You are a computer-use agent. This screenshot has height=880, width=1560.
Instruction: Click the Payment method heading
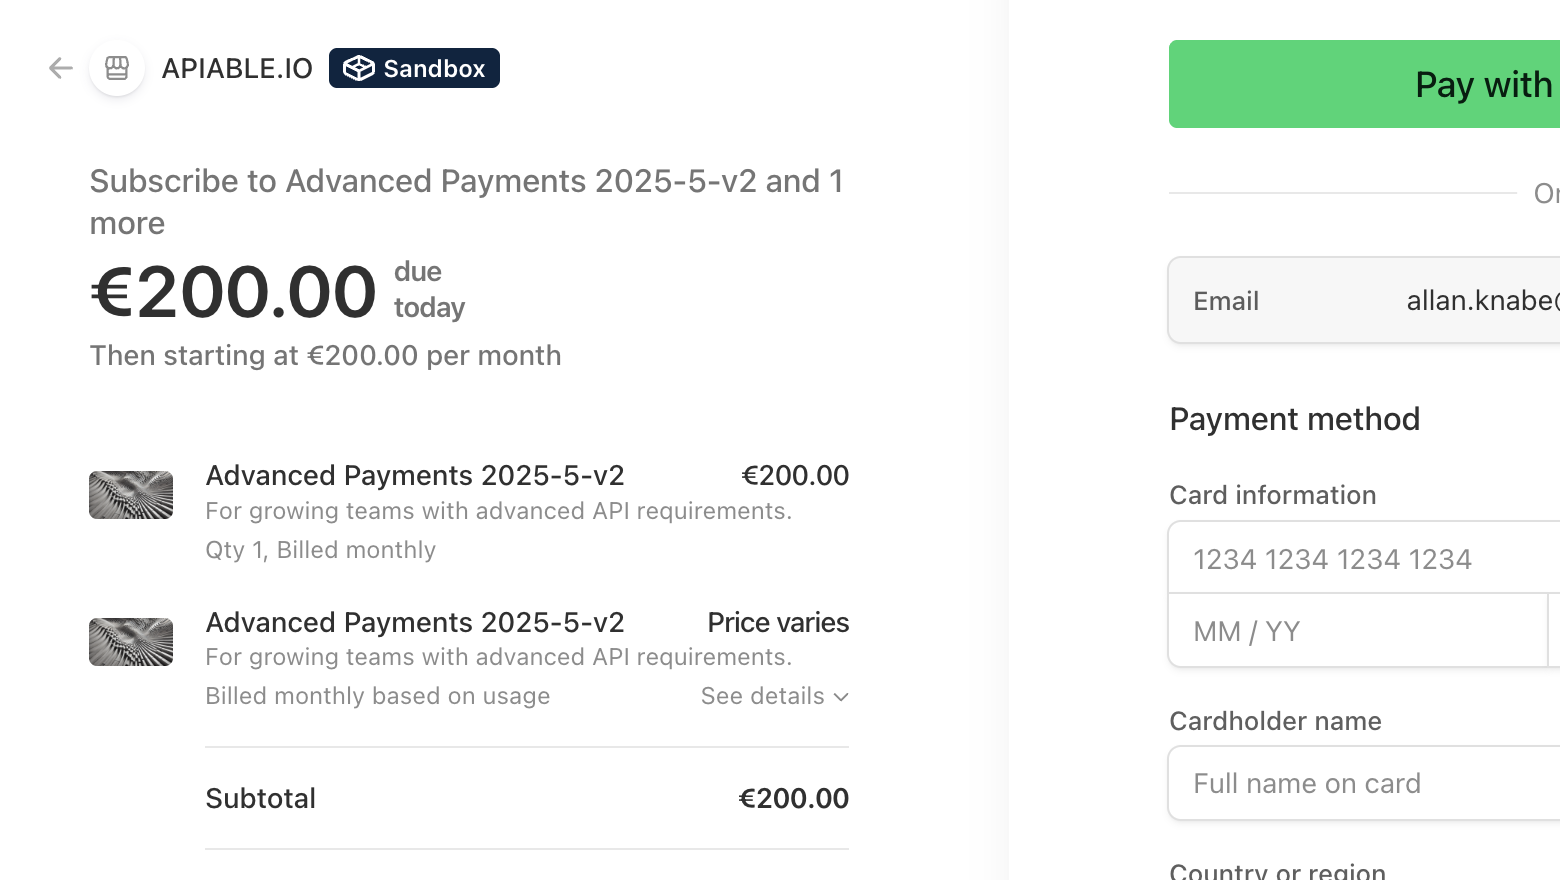click(x=1294, y=419)
